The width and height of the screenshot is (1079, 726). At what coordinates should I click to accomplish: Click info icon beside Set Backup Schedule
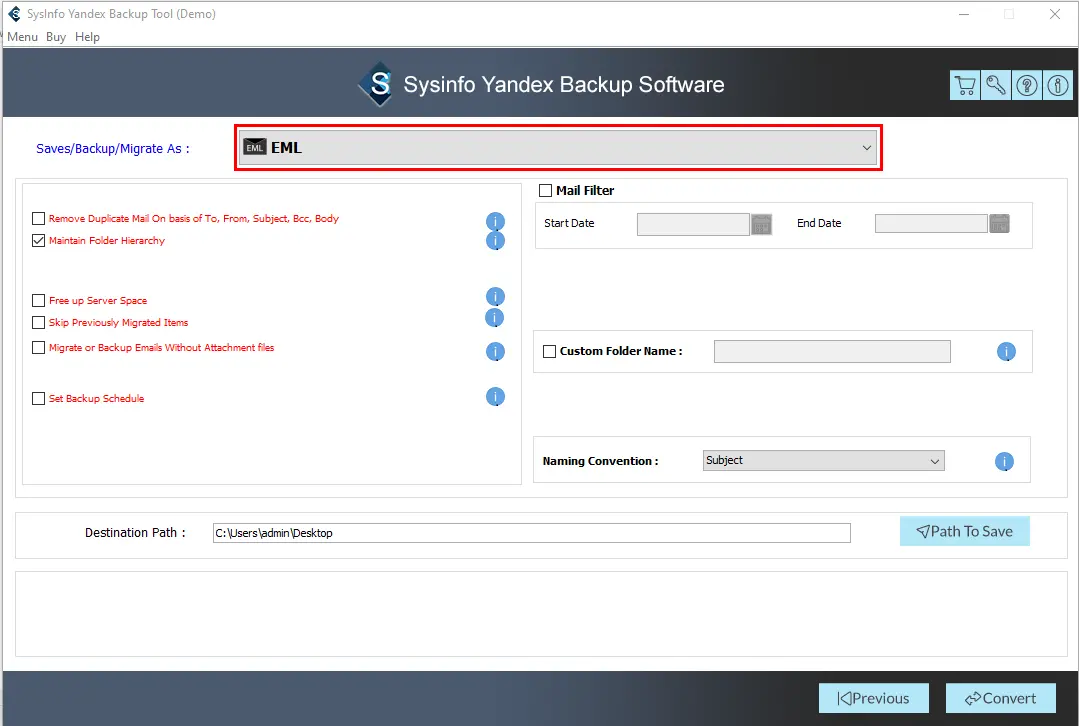pyautogui.click(x=495, y=397)
